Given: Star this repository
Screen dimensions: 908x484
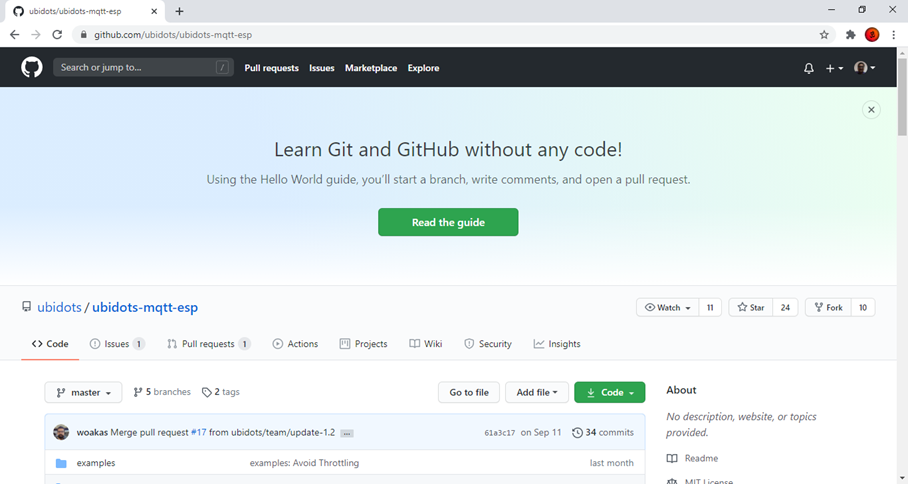Looking at the screenshot, I should pyautogui.click(x=750, y=307).
